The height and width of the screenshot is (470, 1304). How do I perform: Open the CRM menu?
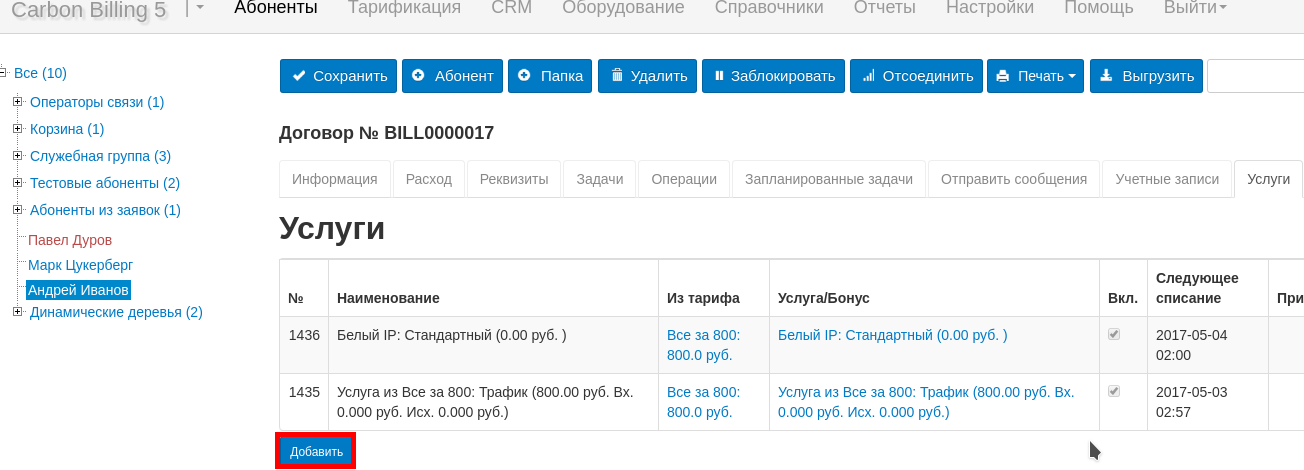[x=511, y=8]
